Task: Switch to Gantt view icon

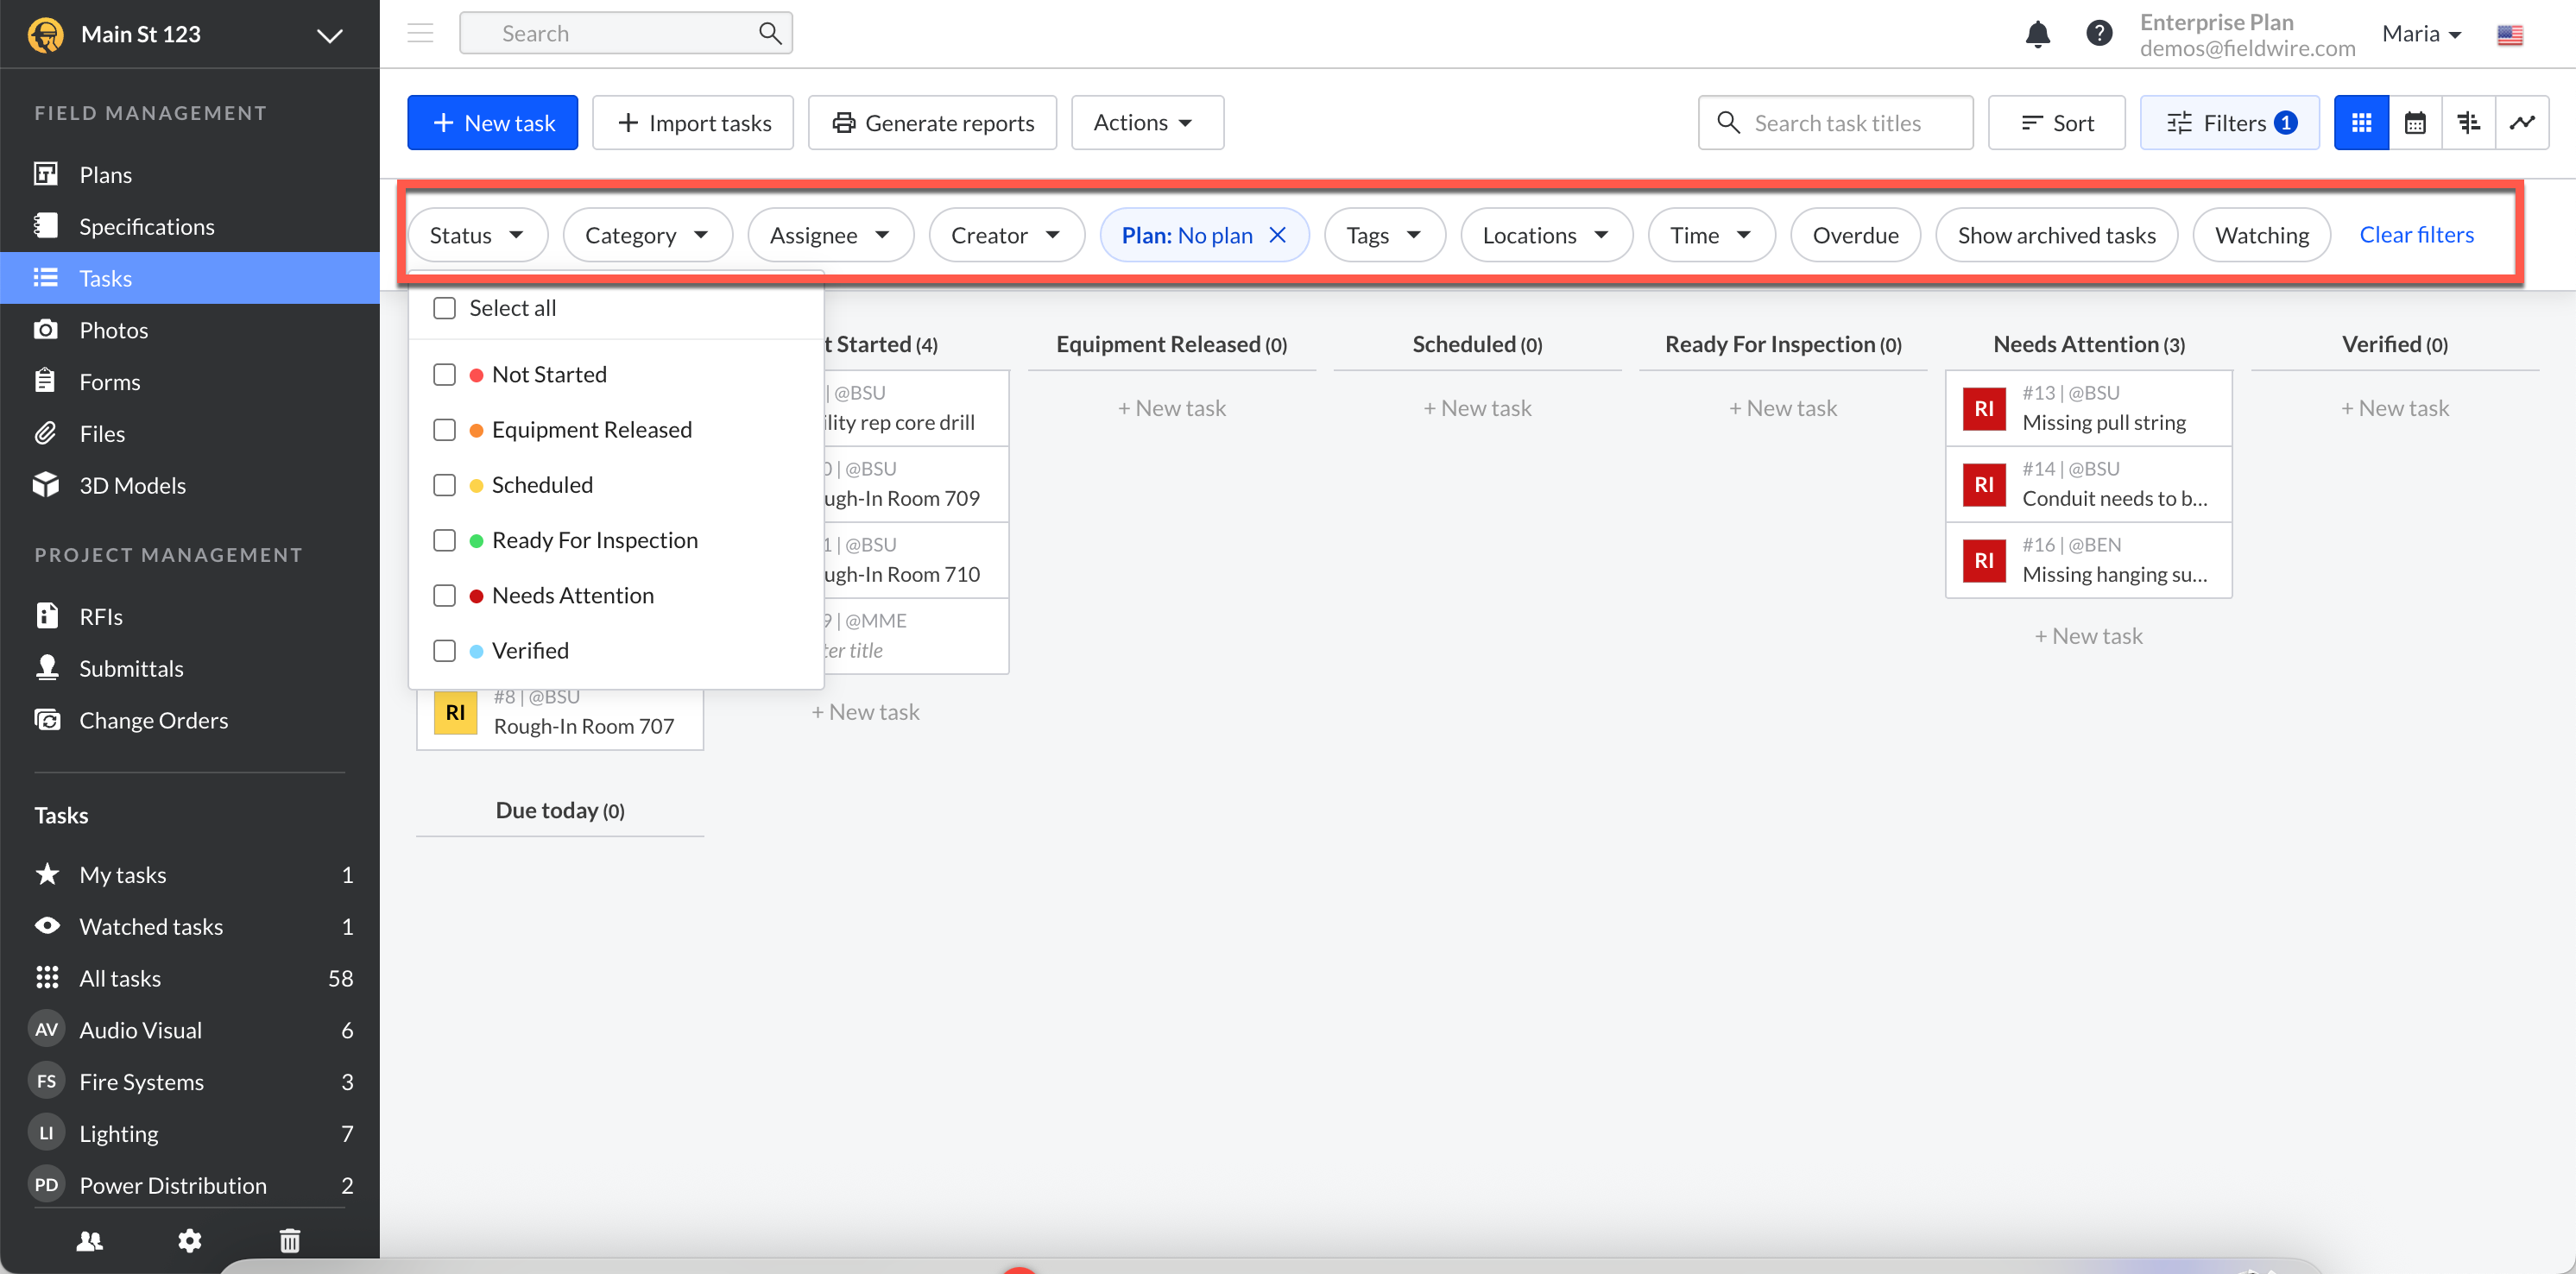Action: tap(2468, 123)
